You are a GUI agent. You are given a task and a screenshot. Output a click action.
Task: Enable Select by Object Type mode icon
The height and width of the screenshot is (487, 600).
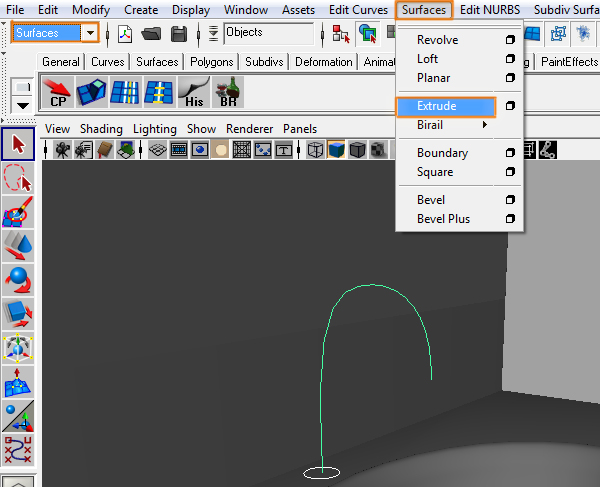coord(368,34)
